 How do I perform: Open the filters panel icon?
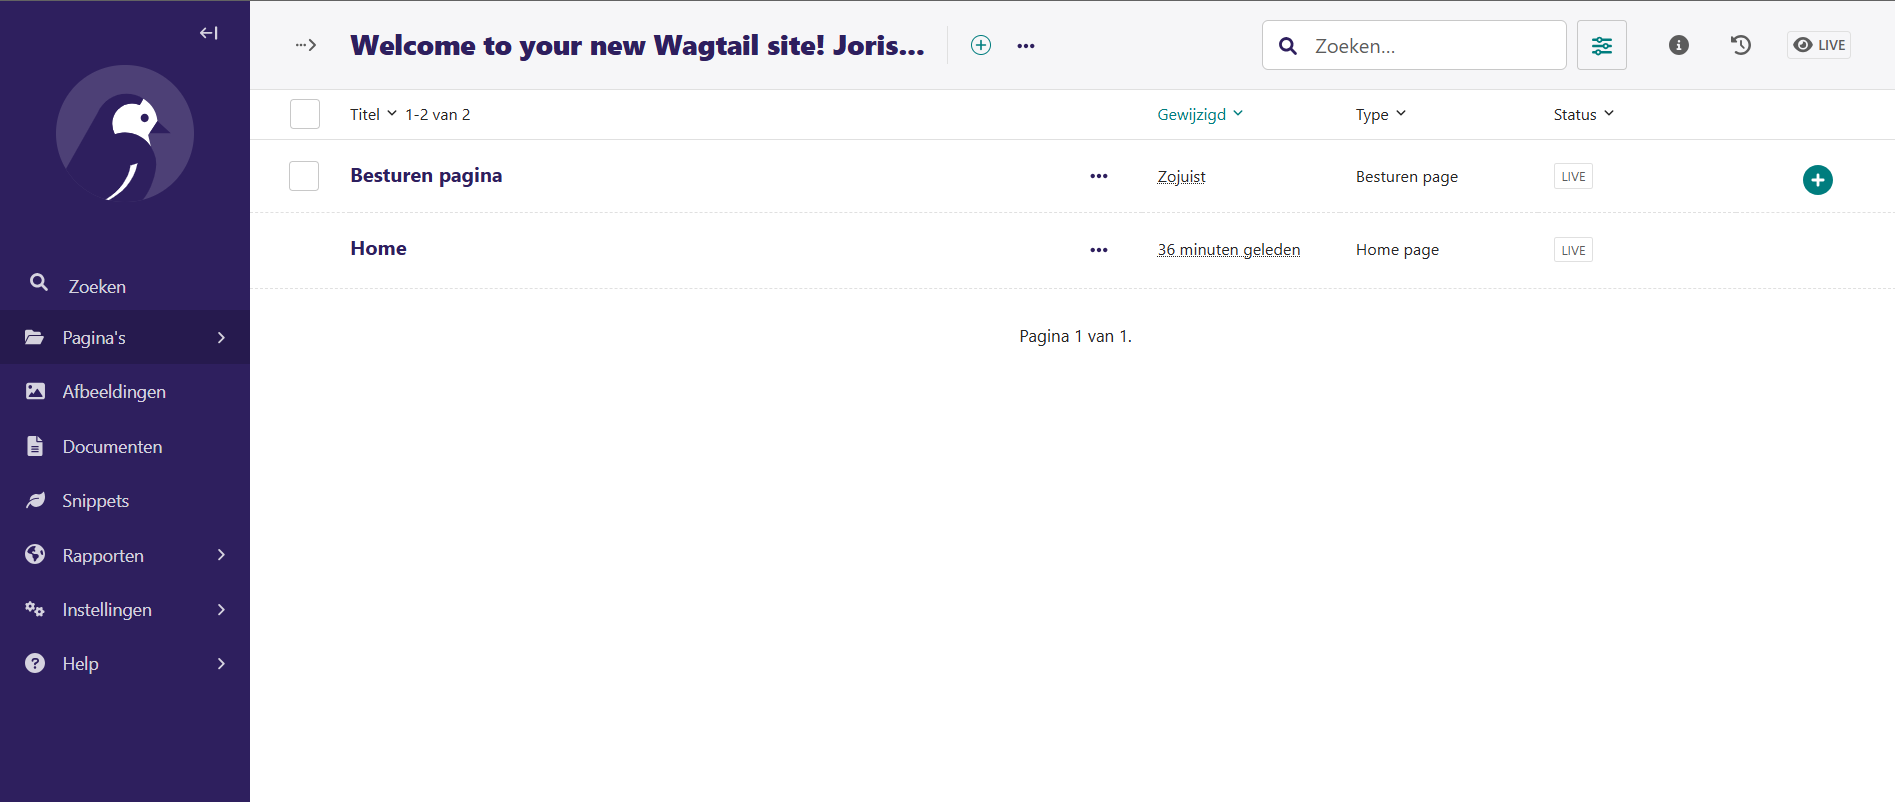(x=1601, y=46)
